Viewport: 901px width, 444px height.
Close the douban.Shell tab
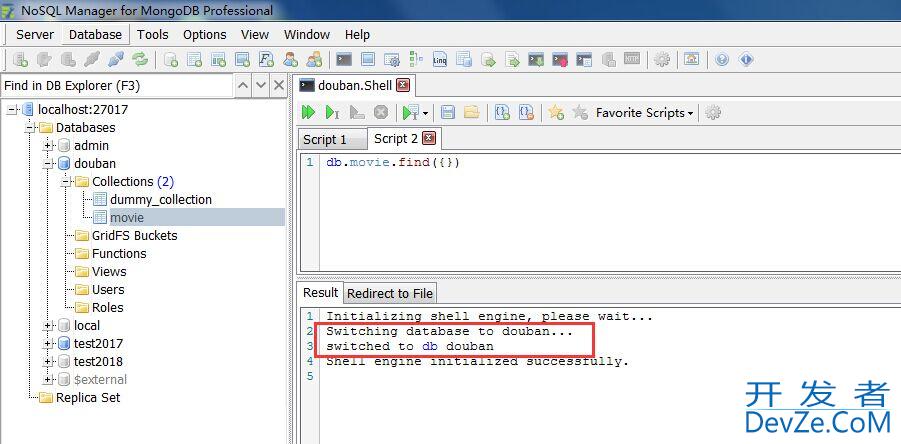click(403, 86)
